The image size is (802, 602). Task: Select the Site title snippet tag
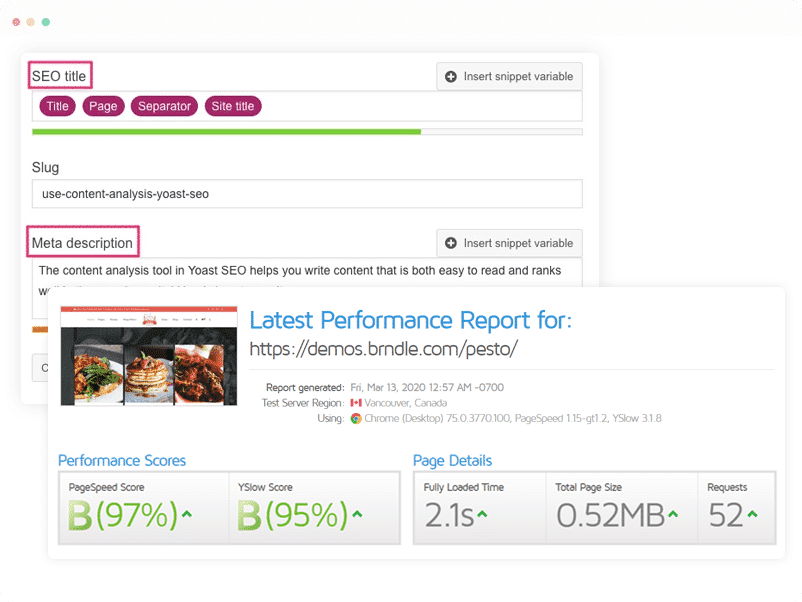[x=233, y=106]
